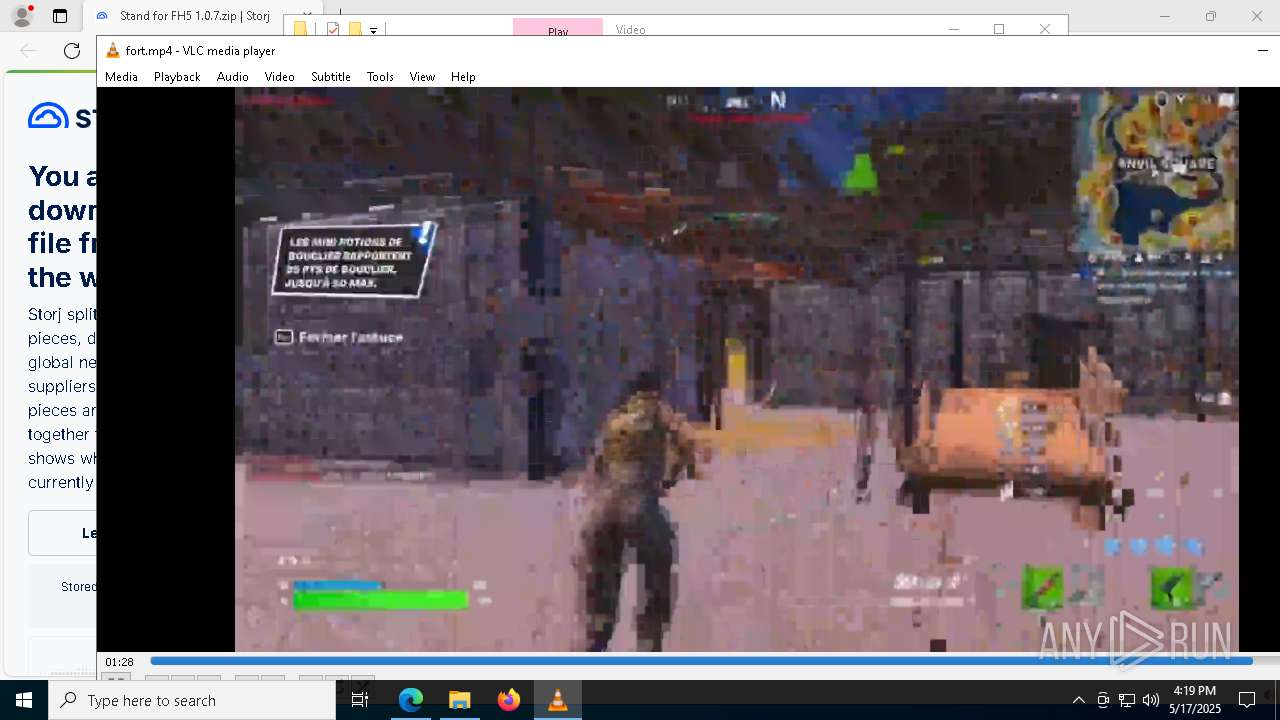The width and height of the screenshot is (1280, 720).
Task: Open Firefox from the taskbar
Action: point(508,700)
